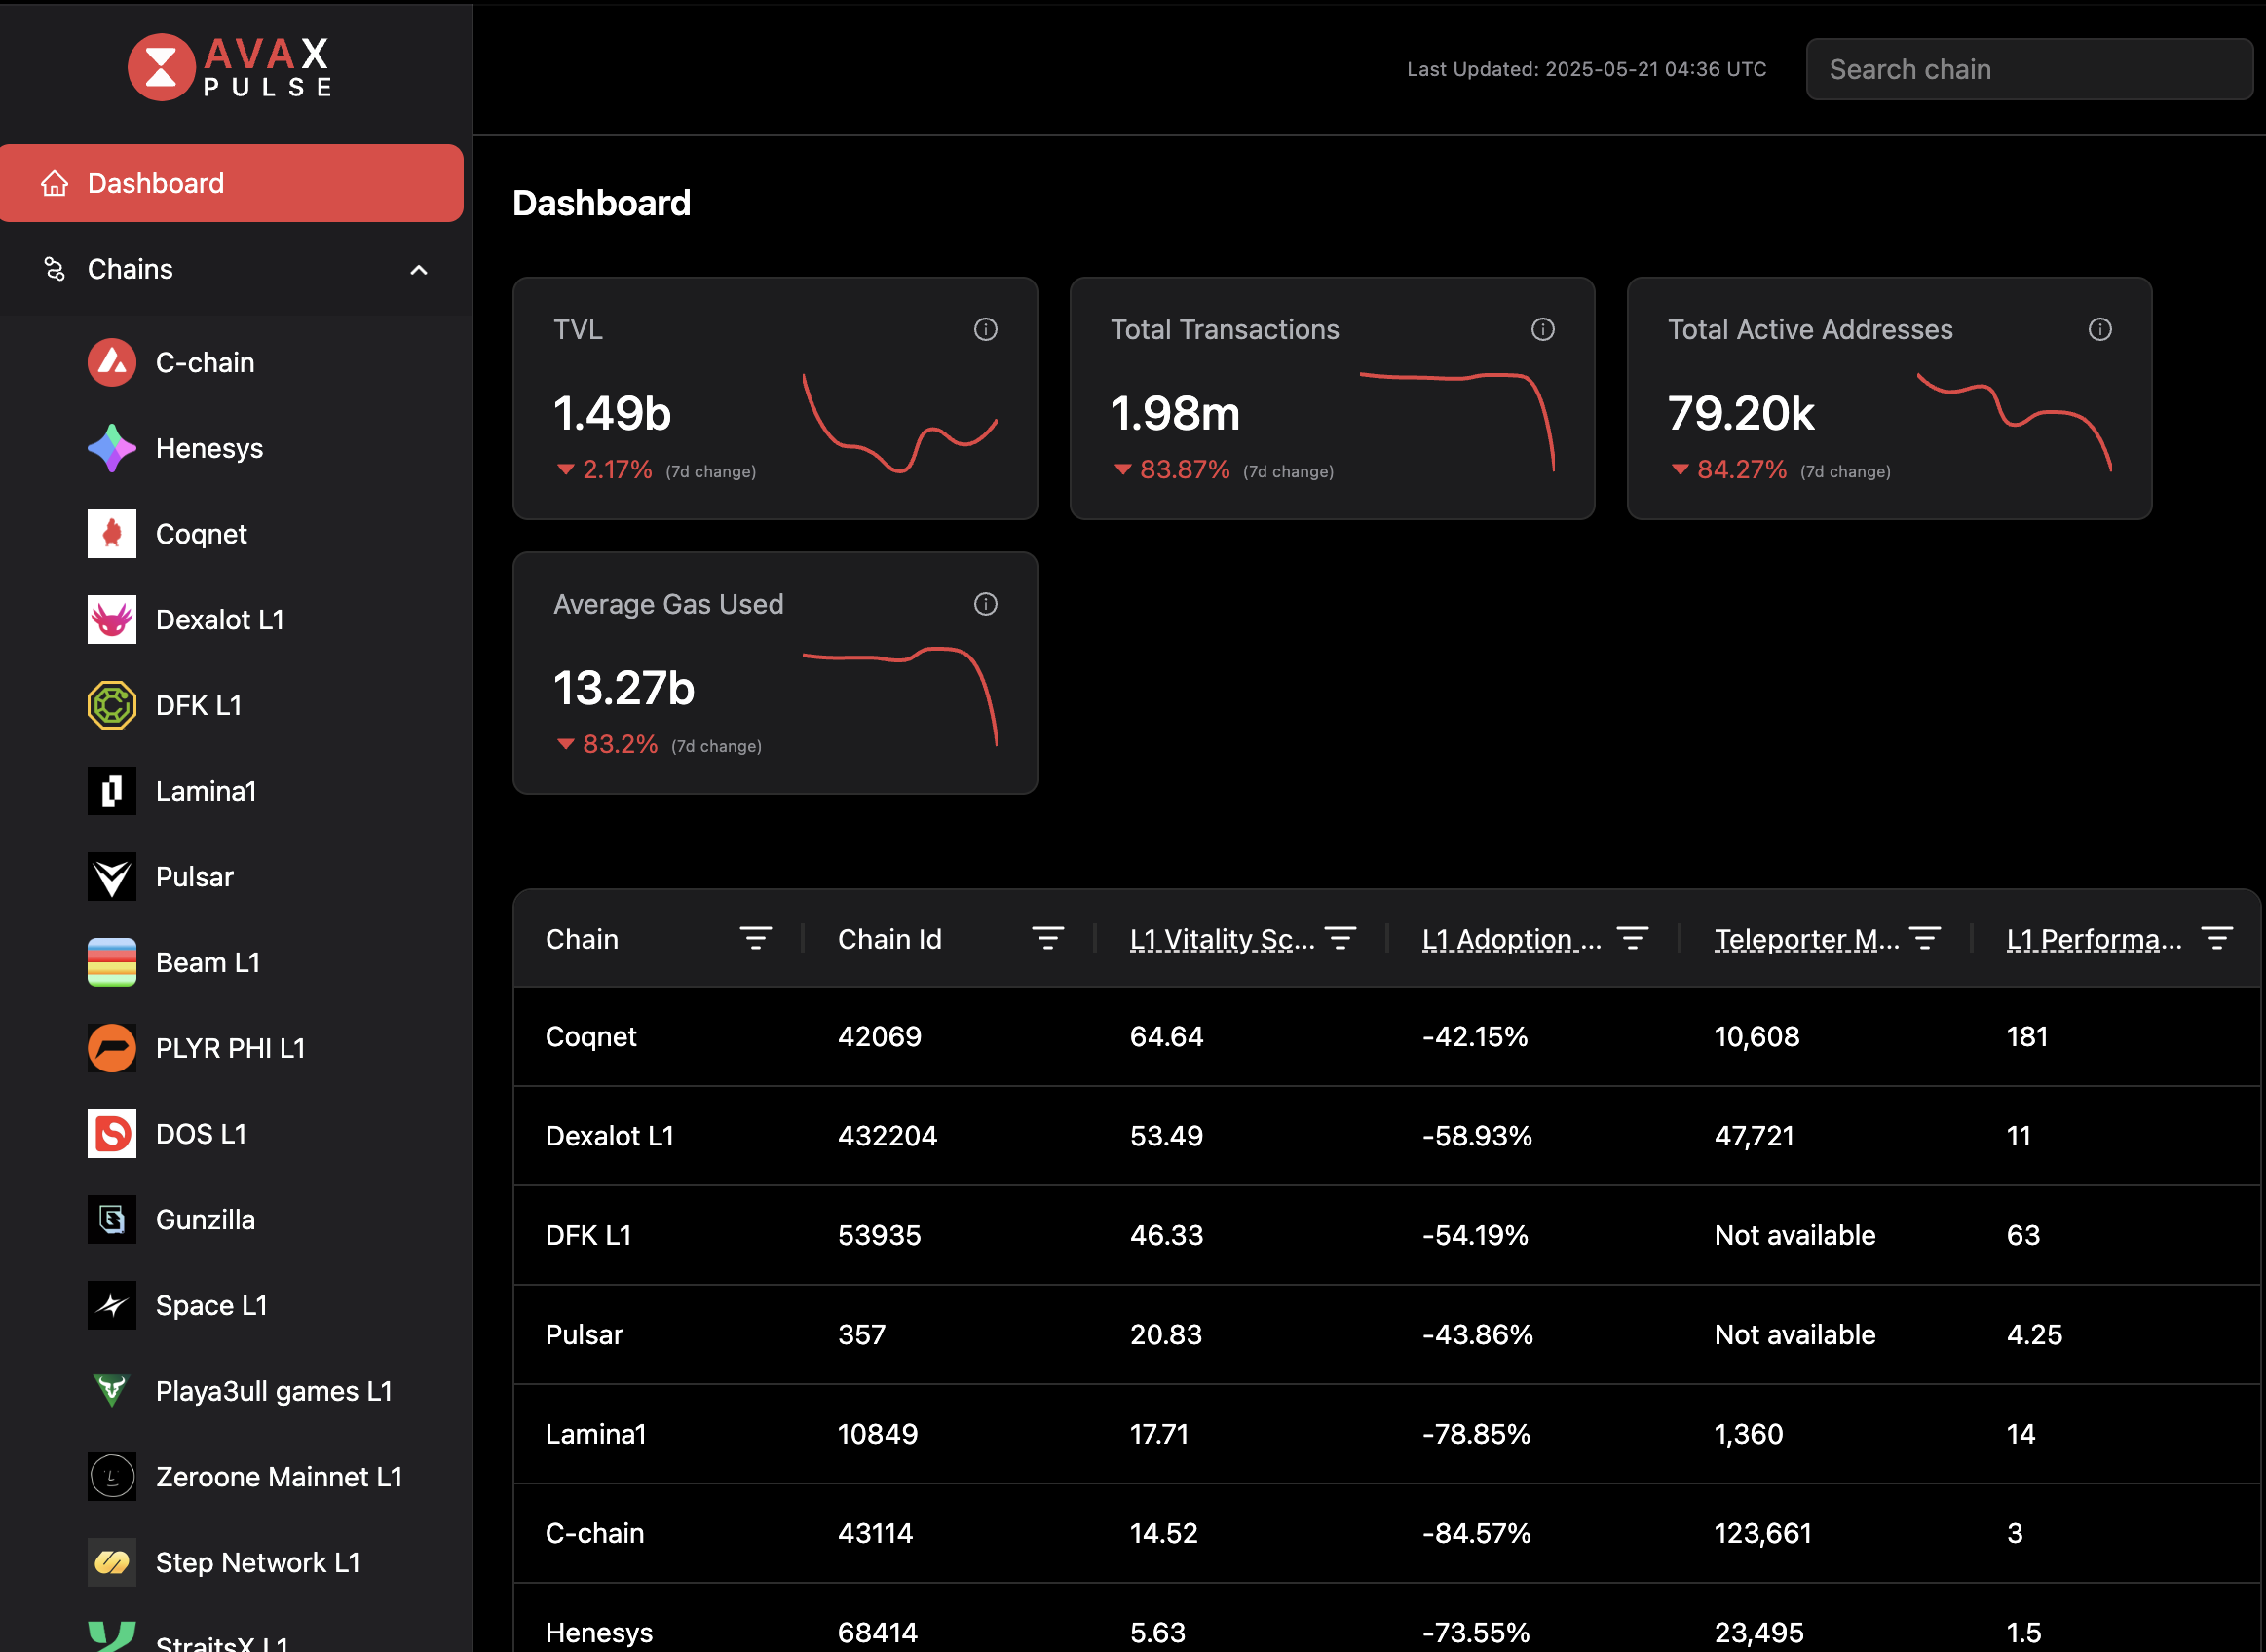Click the Zeroone Mainnet L1 icon
This screenshot has height=1652, width=2266.
(112, 1477)
